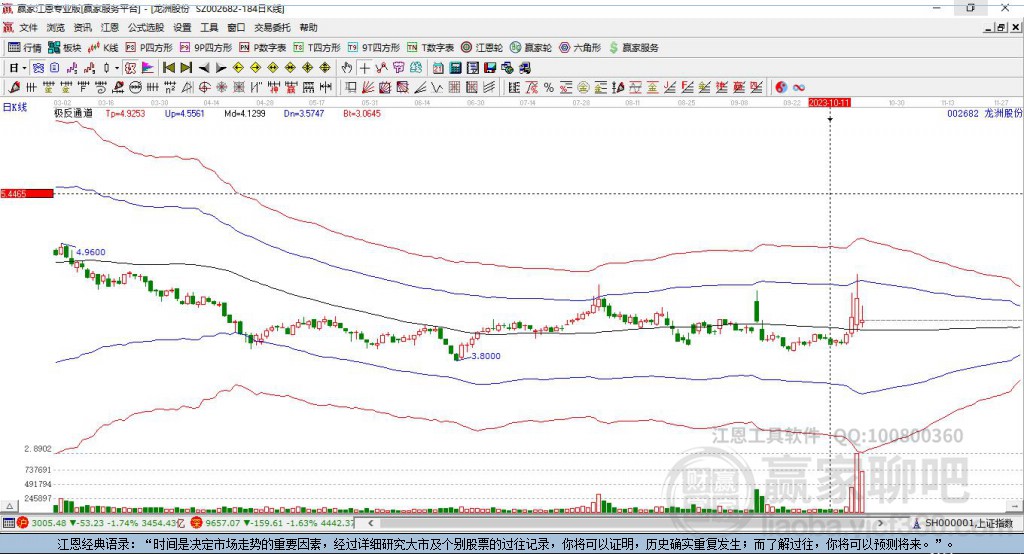Viewport: 1024px width, 554px height.
Task: Open 赢家服务 with dollar icon
Action: tap(633, 48)
